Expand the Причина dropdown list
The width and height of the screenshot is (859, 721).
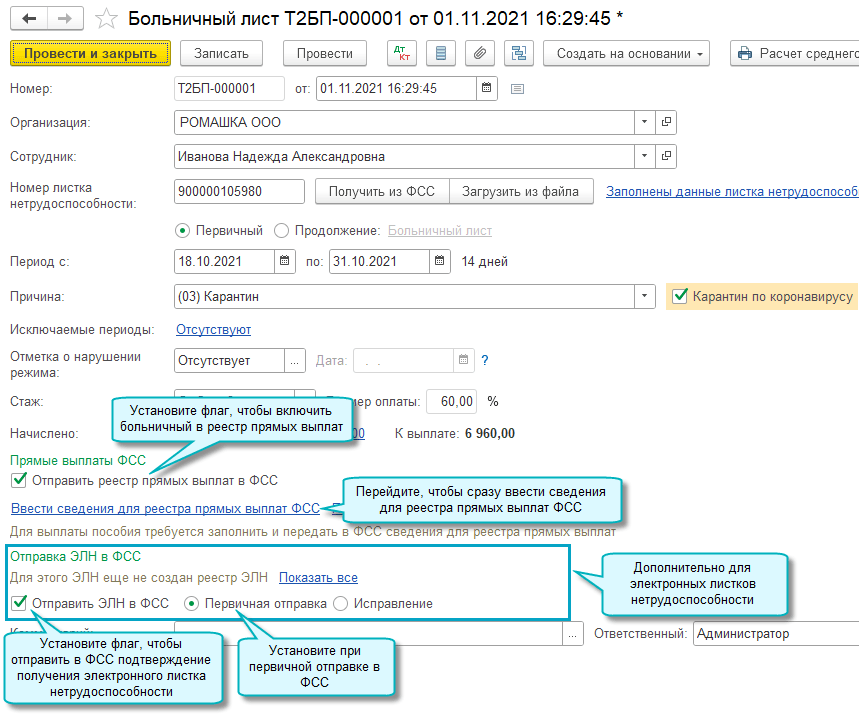click(645, 296)
